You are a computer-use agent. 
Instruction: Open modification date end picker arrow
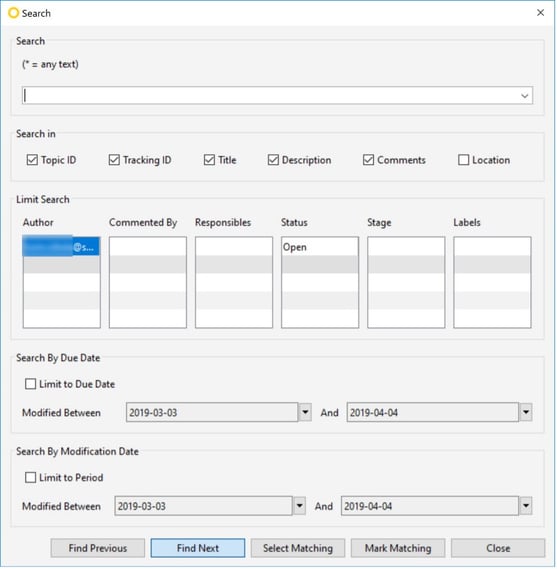point(526,506)
